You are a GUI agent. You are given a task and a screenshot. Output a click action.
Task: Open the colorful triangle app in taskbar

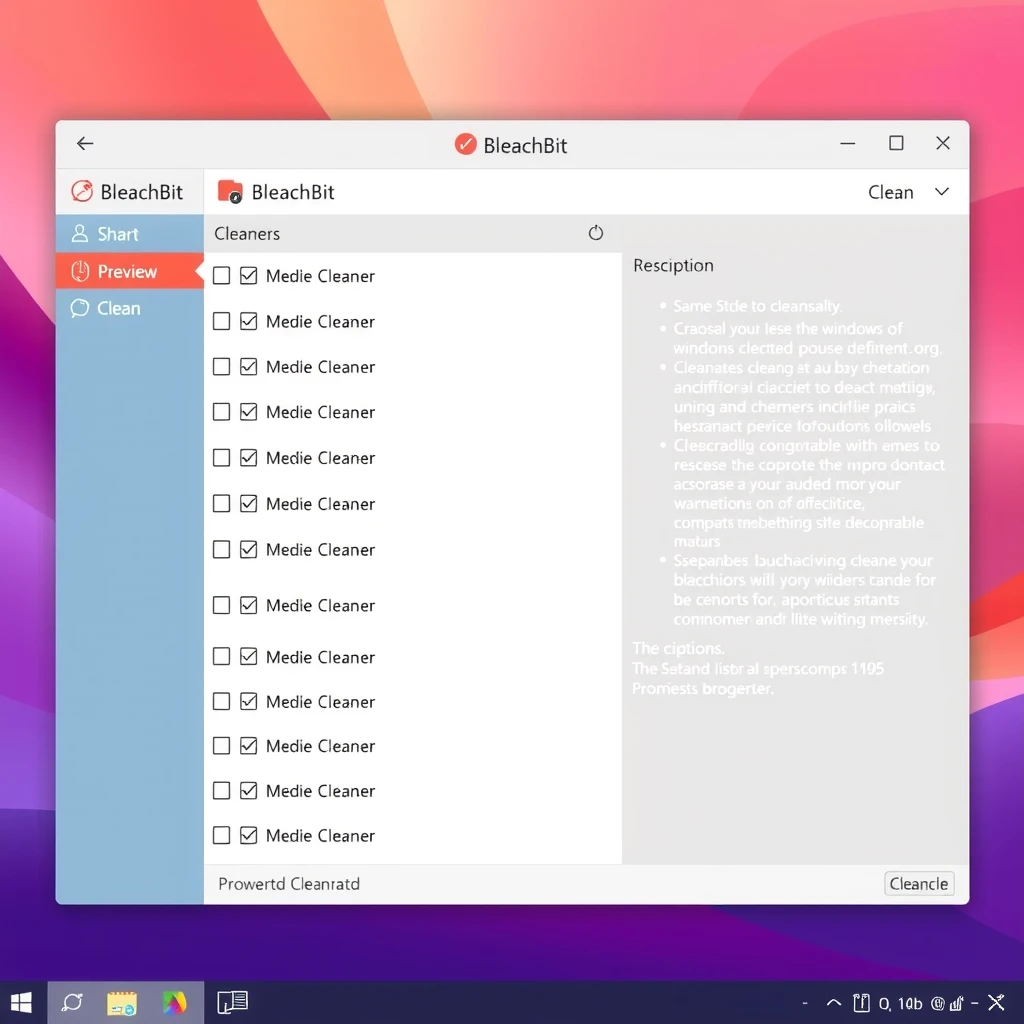click(174, 1003)
